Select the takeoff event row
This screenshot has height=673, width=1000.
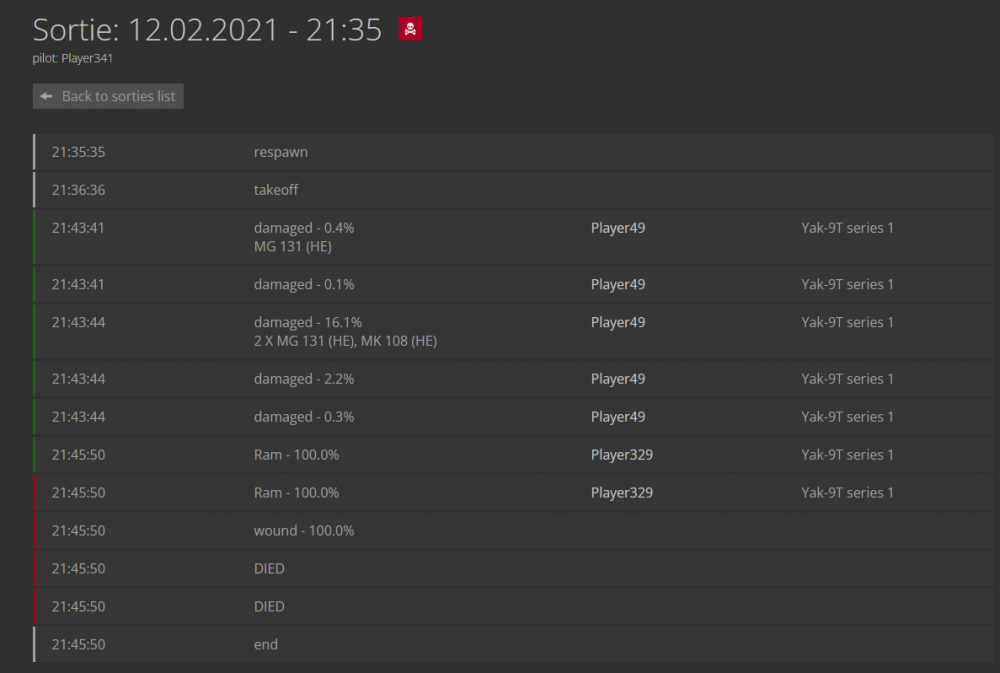point(276,190)
